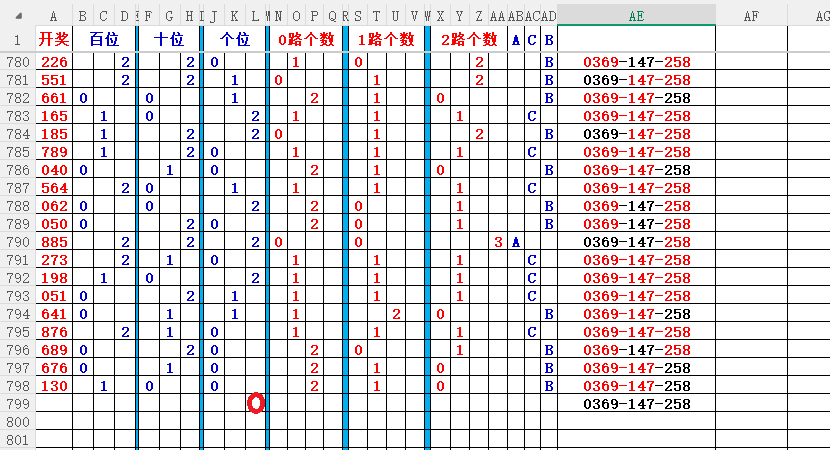Select column AF header
The width and height of the screenshot is (830, 450).
[x=751, y=16]
